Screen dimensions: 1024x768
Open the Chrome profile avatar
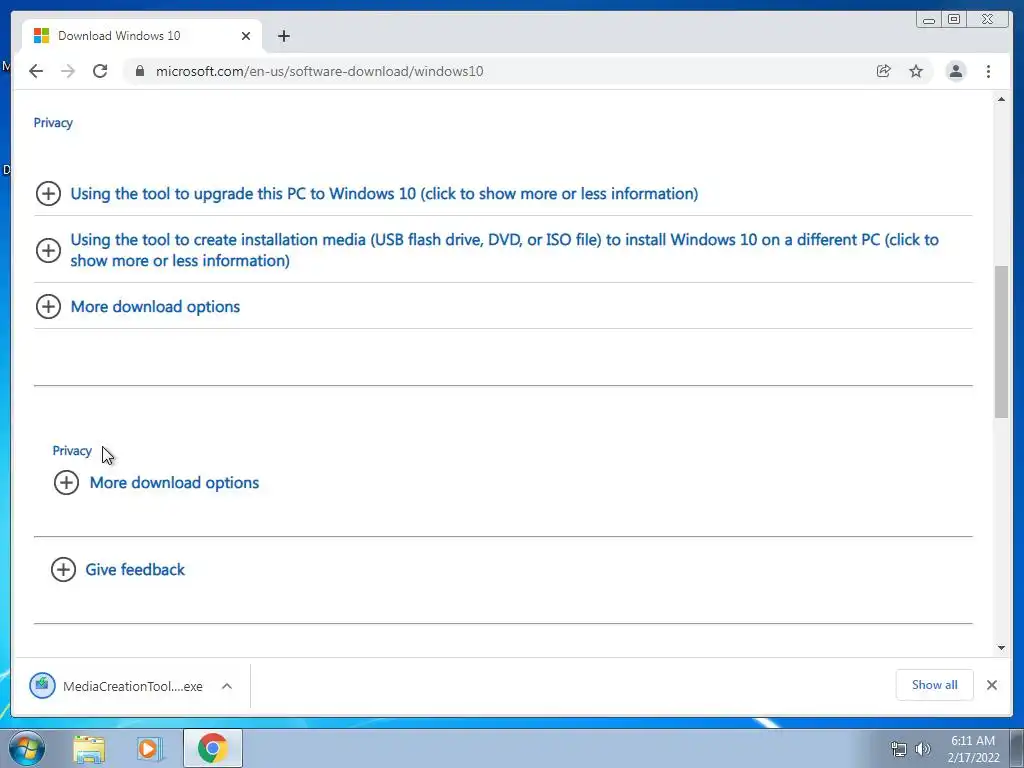pos(955,71)
